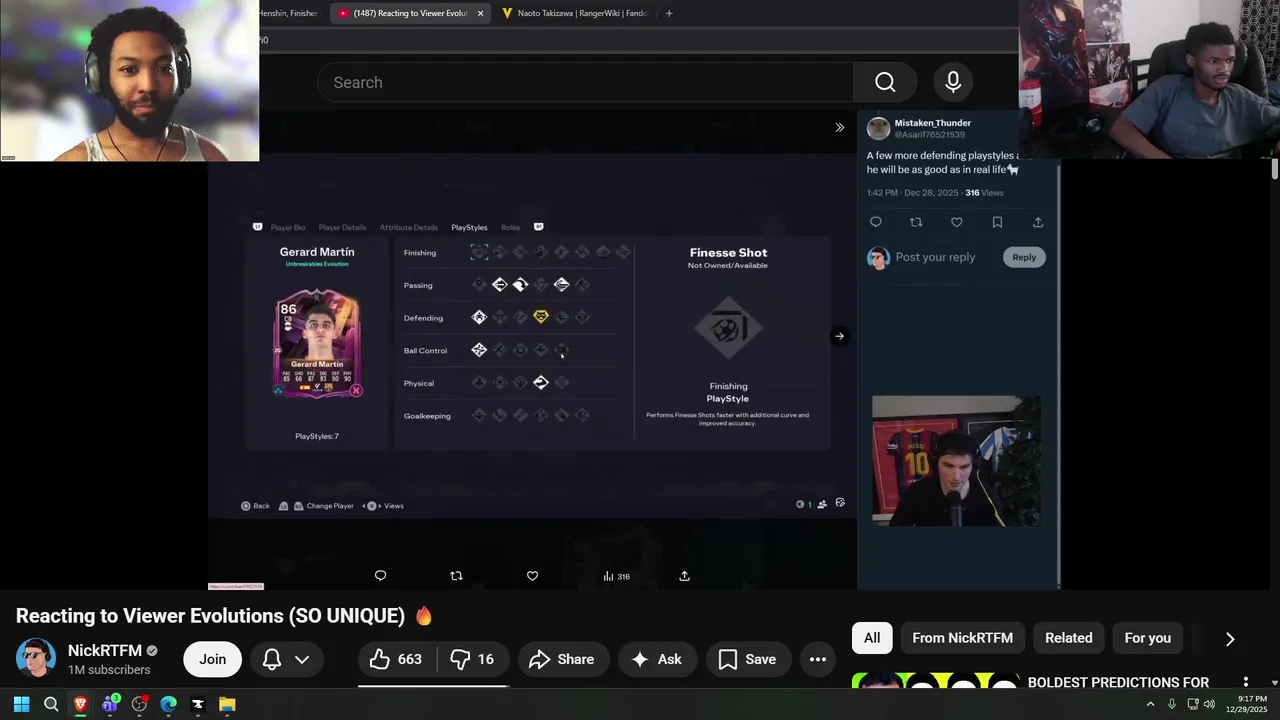
Task: Click bookmark icon under Mistaken_Thunder tweet
Action: pos(997,222)
